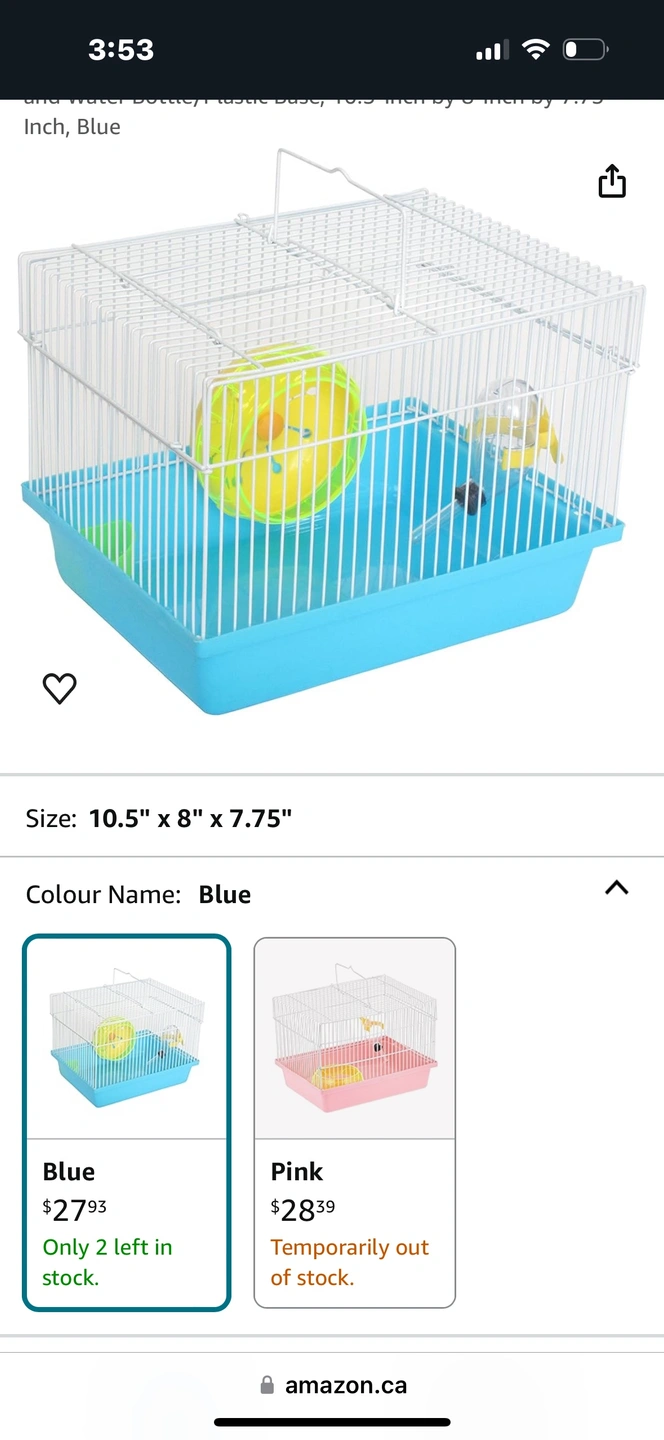Tap the $28.39 Pink price
The width and height of the screenshot is (664, 1440).
pos(303,1210)
